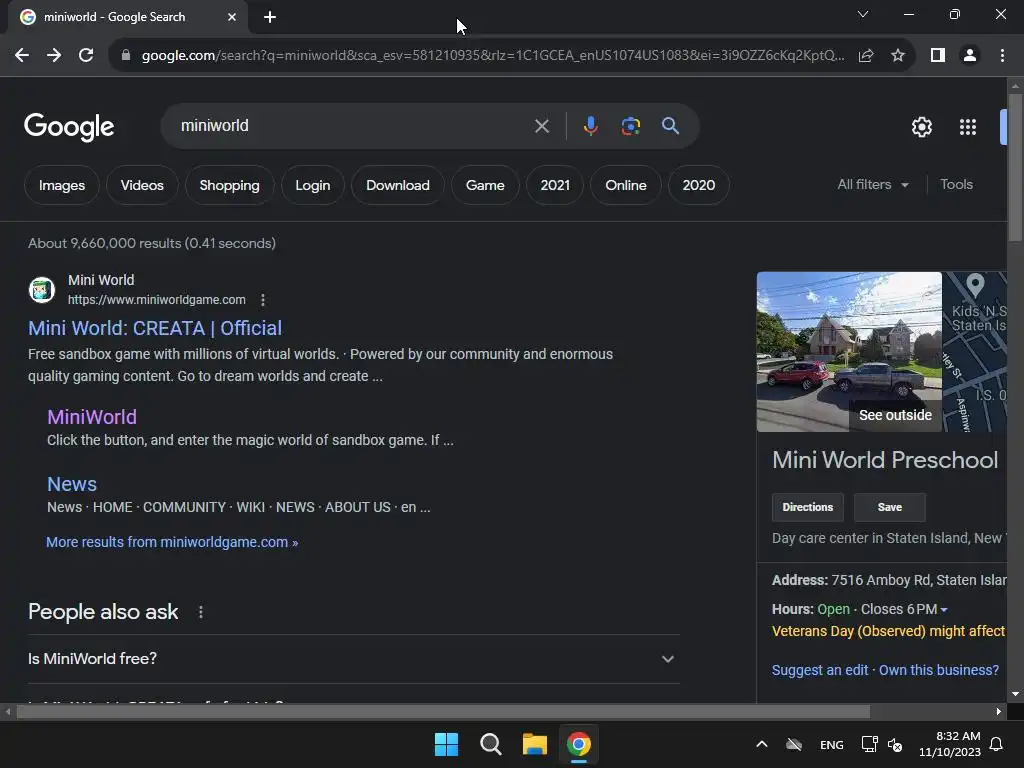Open the All filters dropdown
The image size is (1024, 768).
[x=872, y=185]
